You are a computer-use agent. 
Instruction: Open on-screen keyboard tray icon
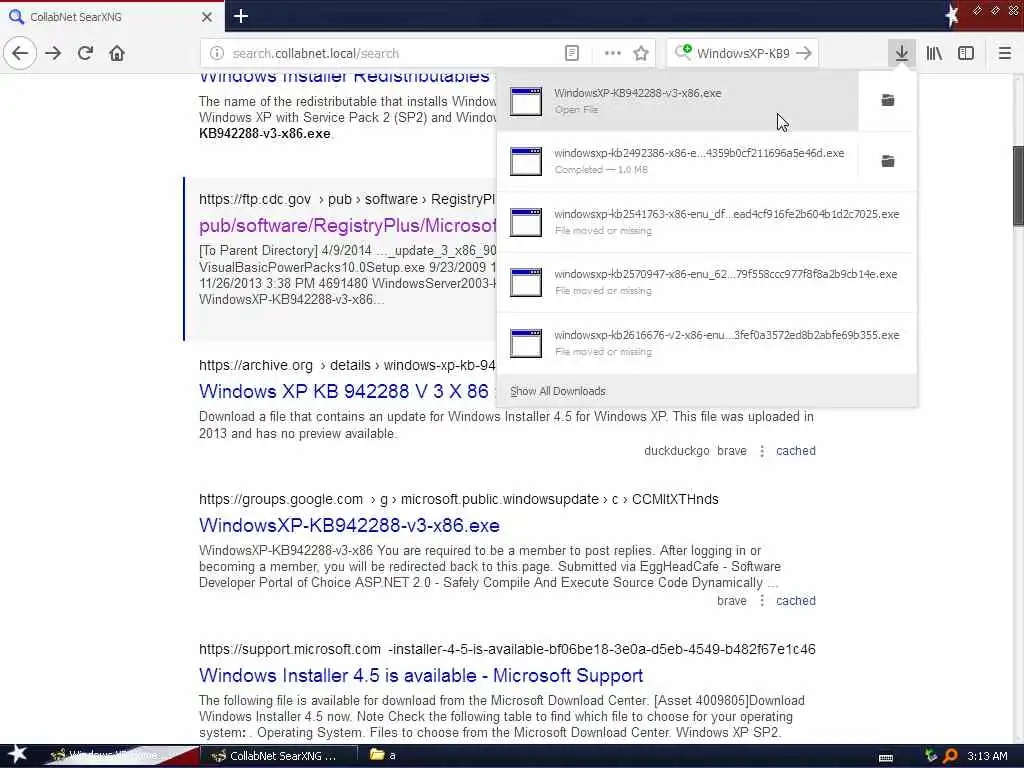click(886, 757)
